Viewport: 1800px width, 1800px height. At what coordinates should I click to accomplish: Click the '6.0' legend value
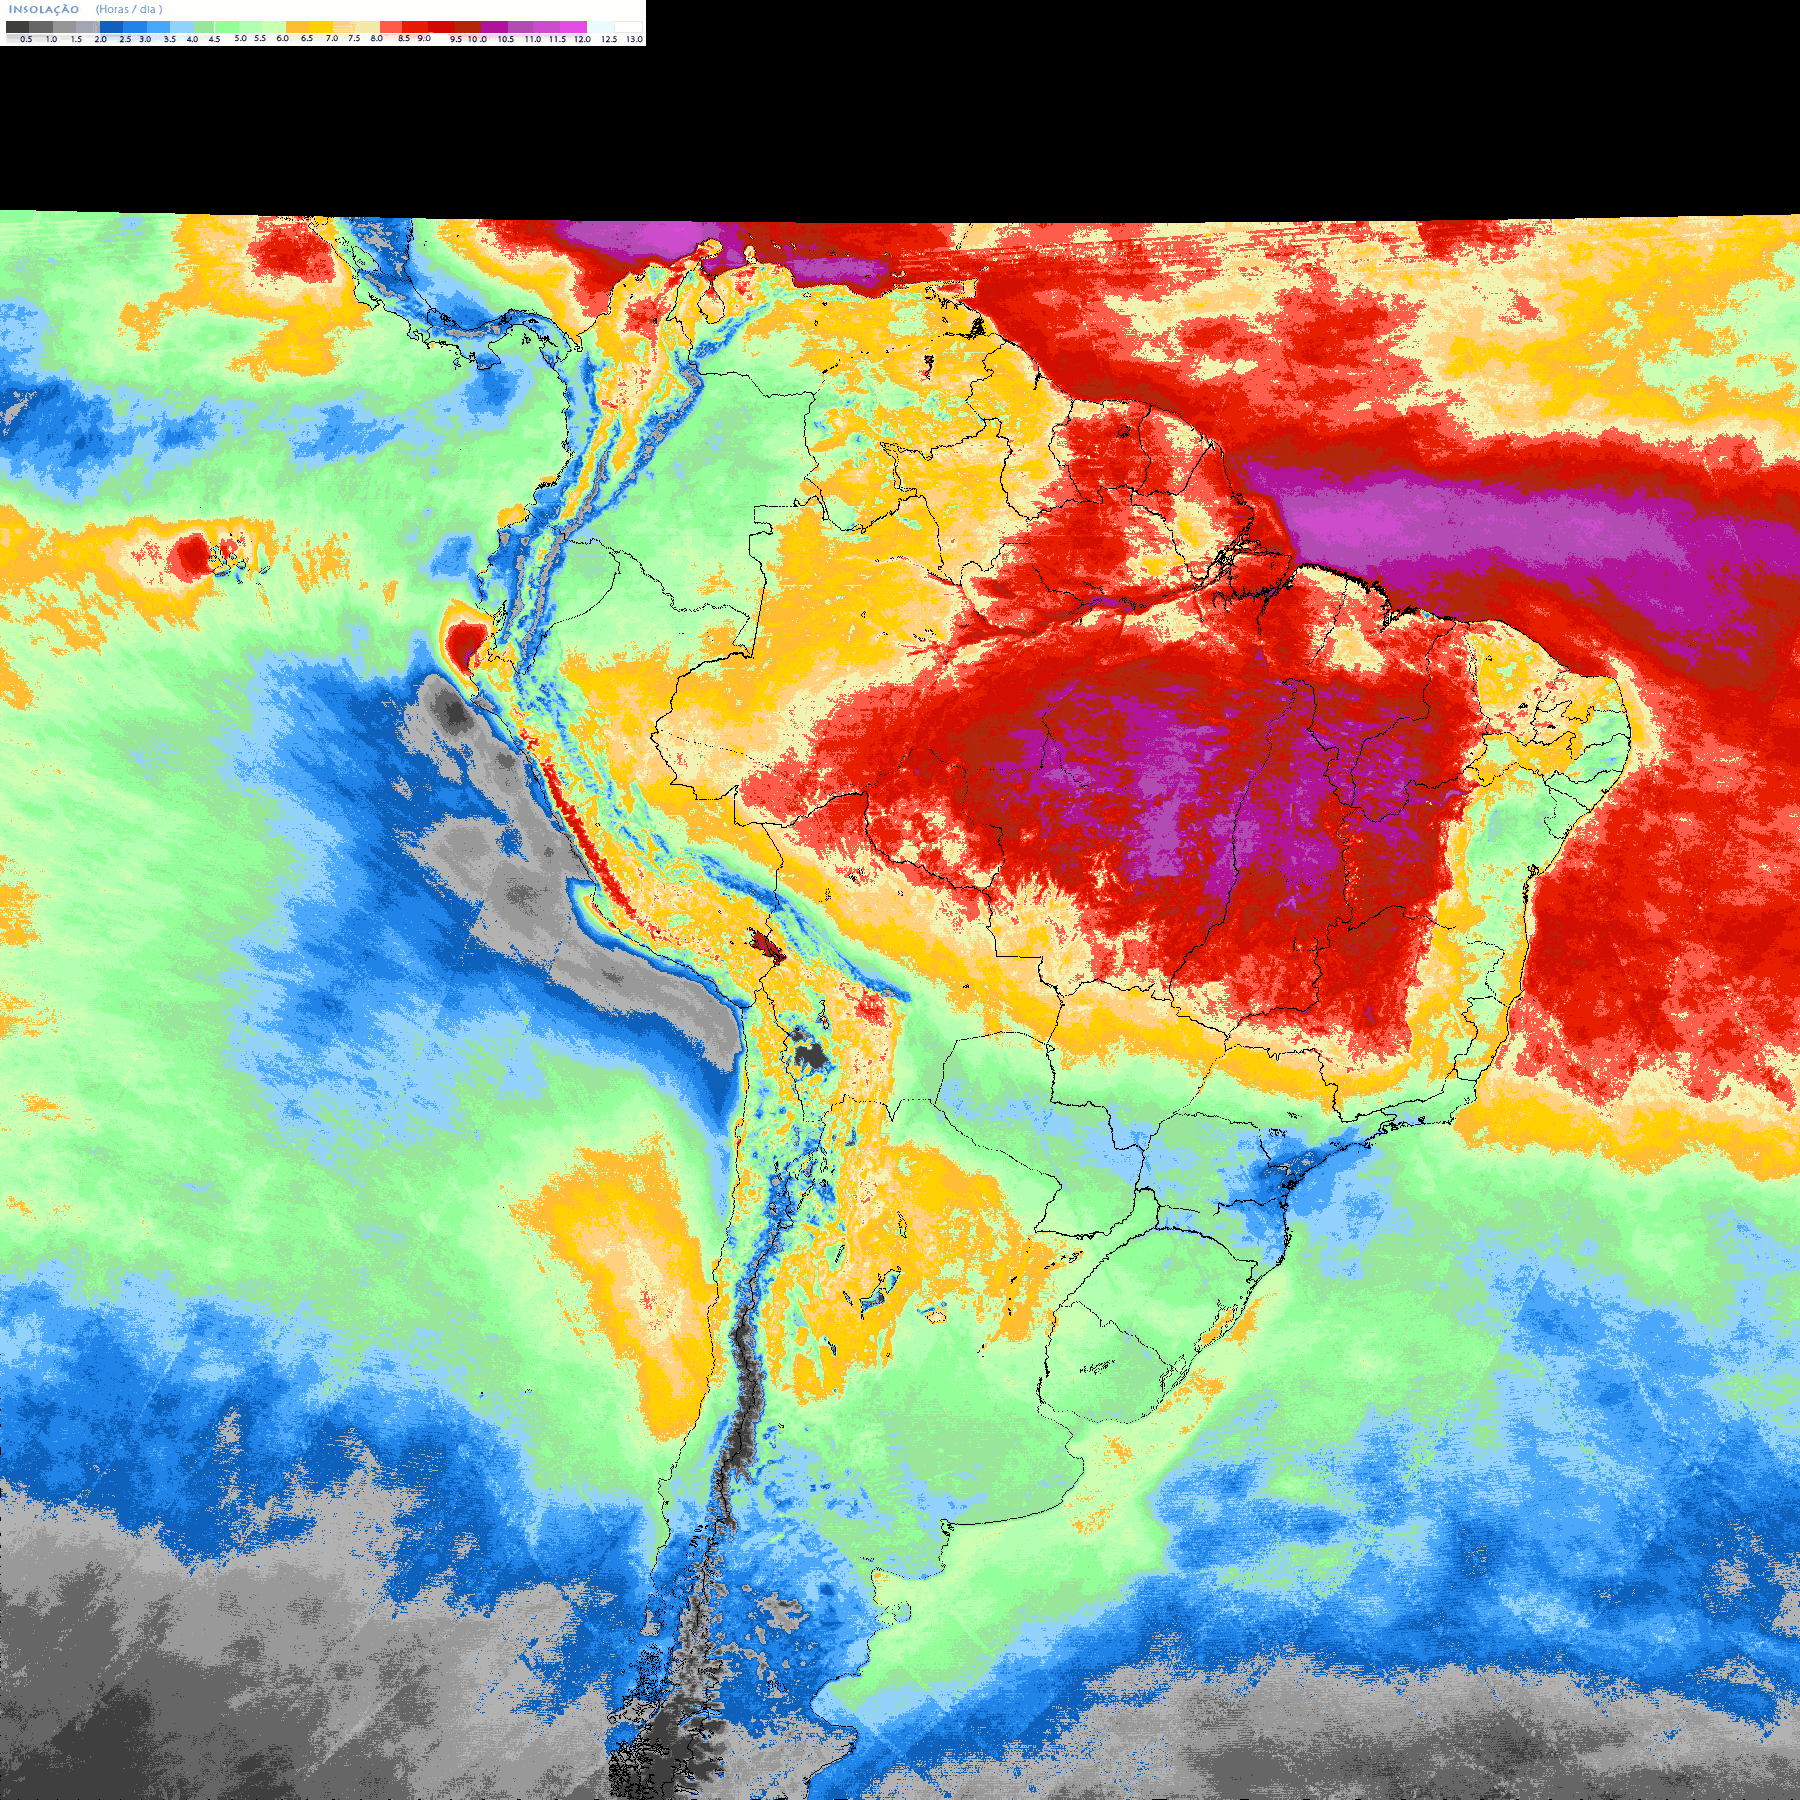pyautogui.click(x=282, y=38)
